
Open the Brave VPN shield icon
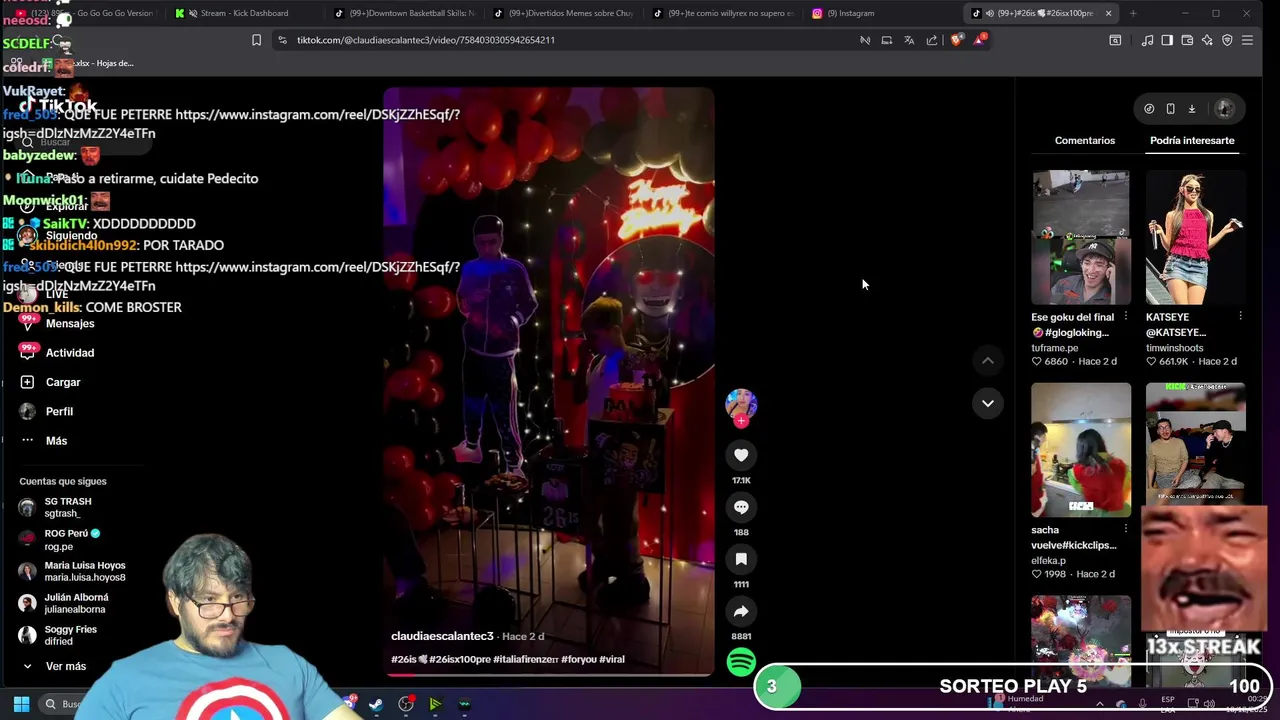[1227, 40]
